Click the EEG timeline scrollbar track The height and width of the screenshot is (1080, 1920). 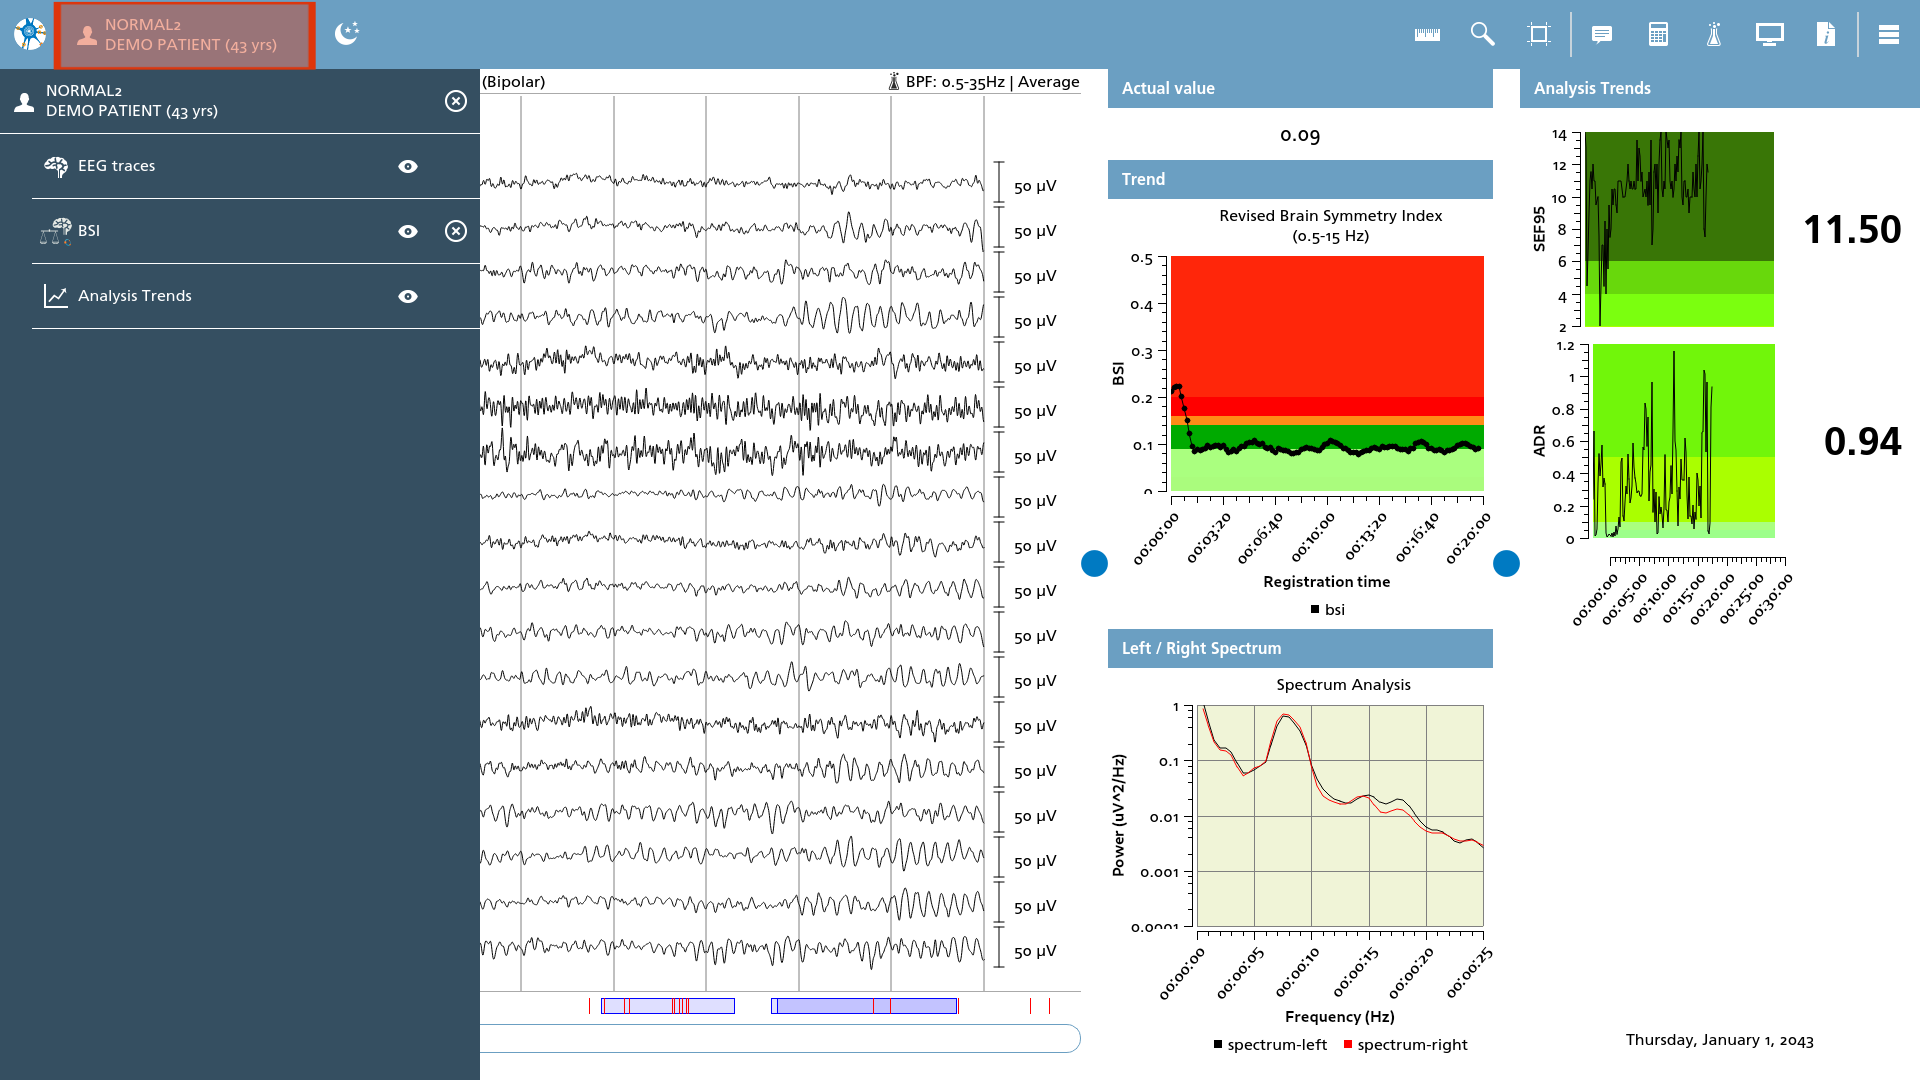780,1038
